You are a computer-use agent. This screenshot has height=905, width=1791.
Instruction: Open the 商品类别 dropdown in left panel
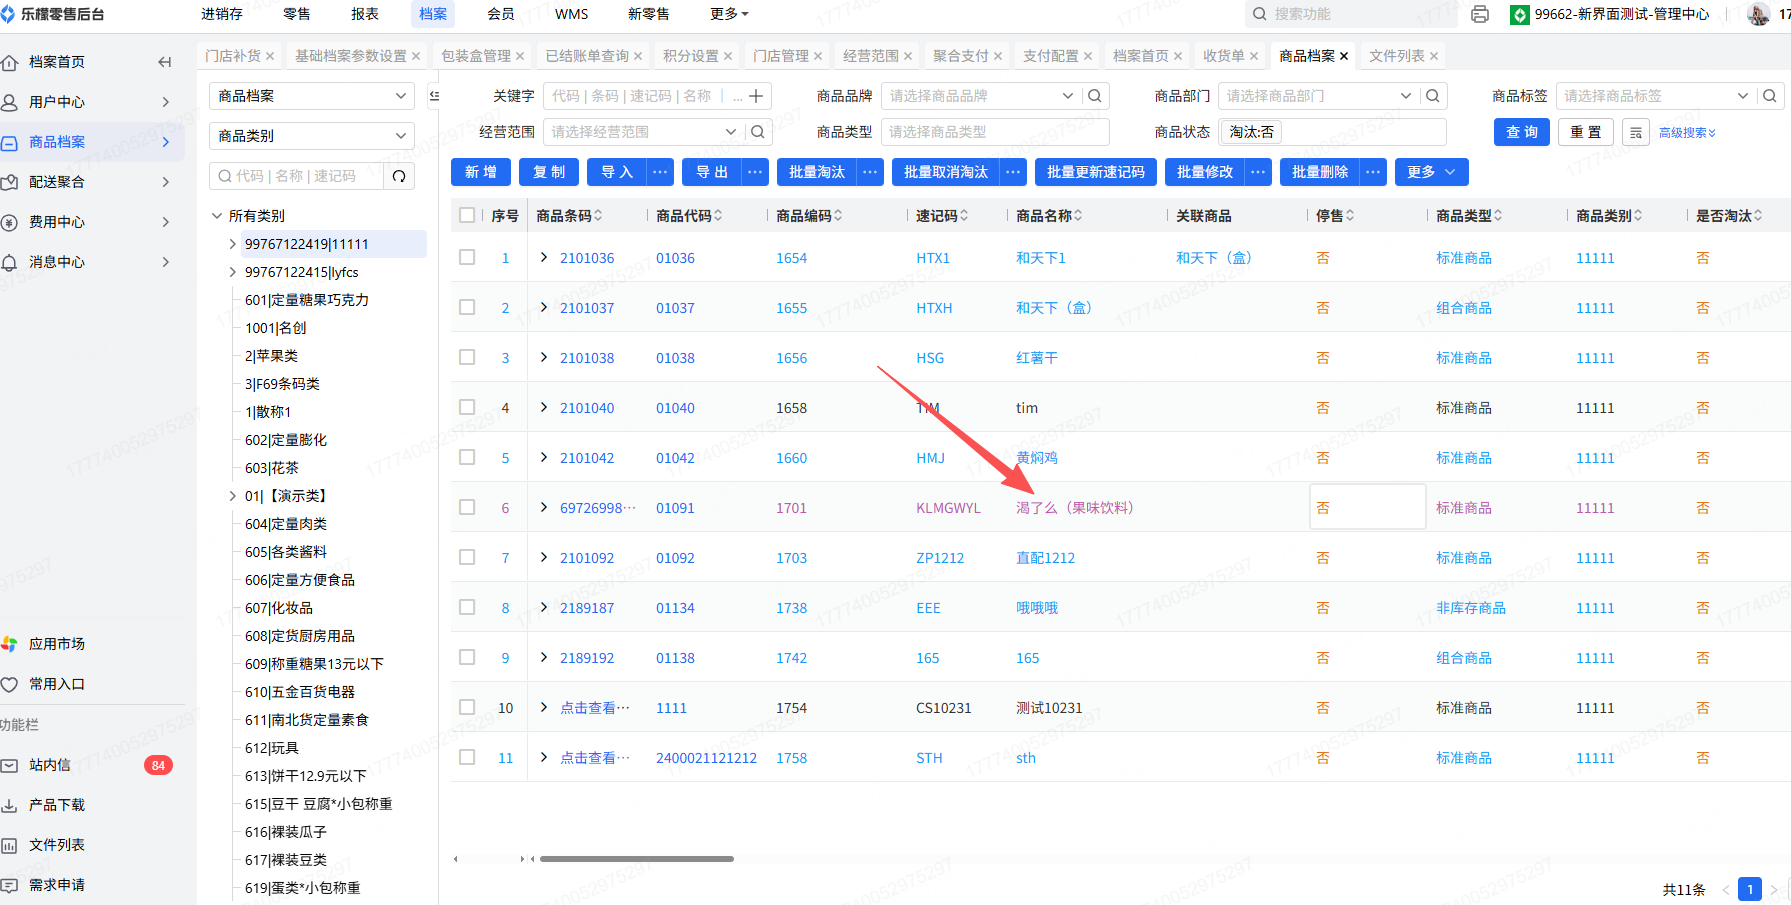tap(312, 136)
